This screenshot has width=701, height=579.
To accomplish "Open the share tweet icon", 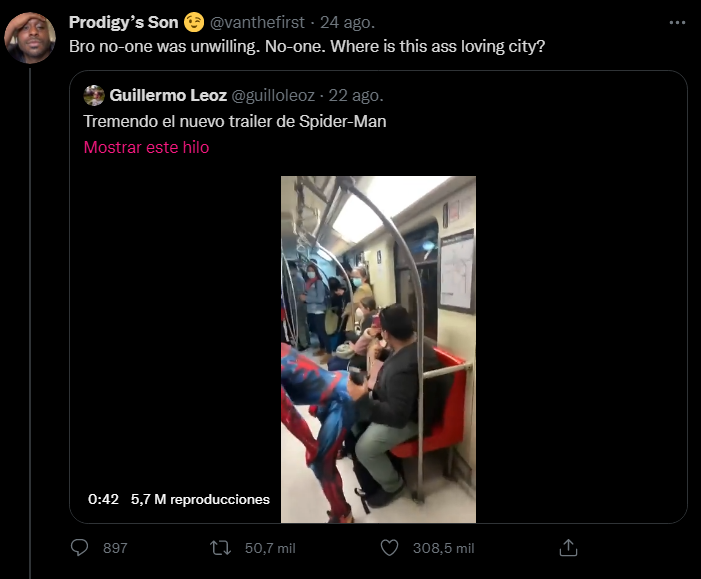I will point(568,548).
